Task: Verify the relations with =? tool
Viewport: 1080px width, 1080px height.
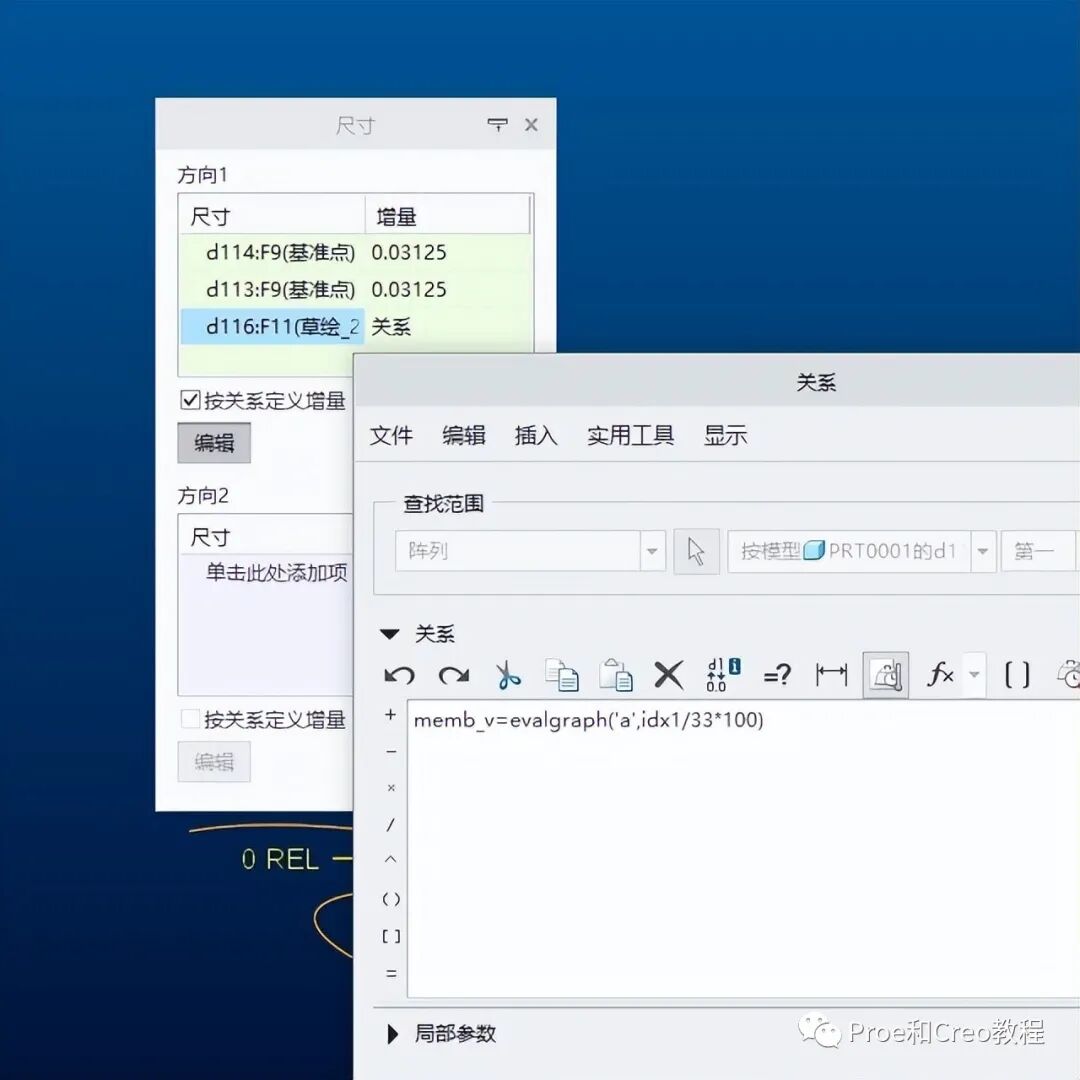Action: pyautogui.click(x=778, y=674)
